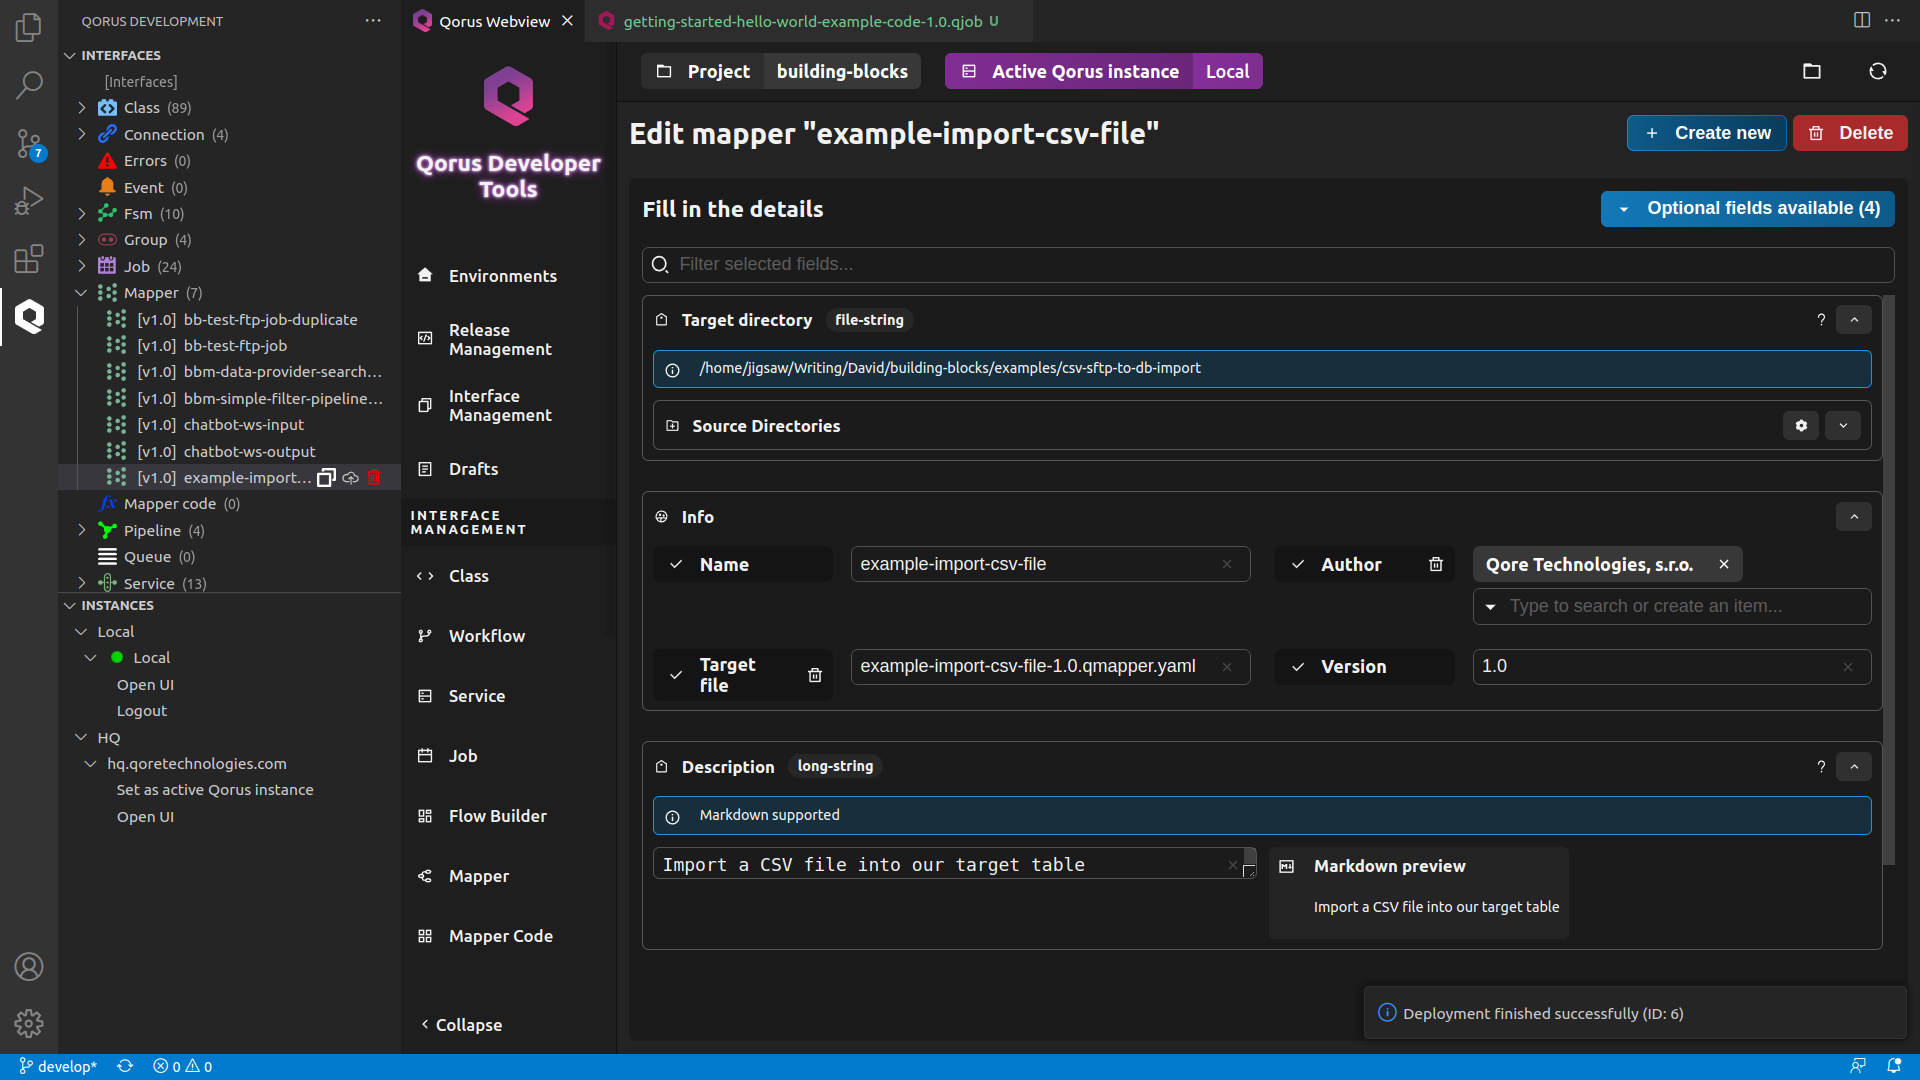This screenshot has width=1920, height=1080.
Task: Click the refresh icon in webview top bar
Action: point(1877,71)
